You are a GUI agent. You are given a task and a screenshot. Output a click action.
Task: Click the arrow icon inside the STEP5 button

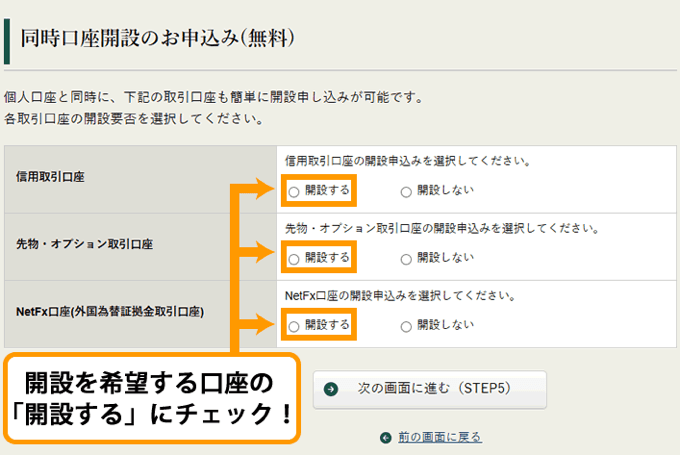tap(331, 390)
